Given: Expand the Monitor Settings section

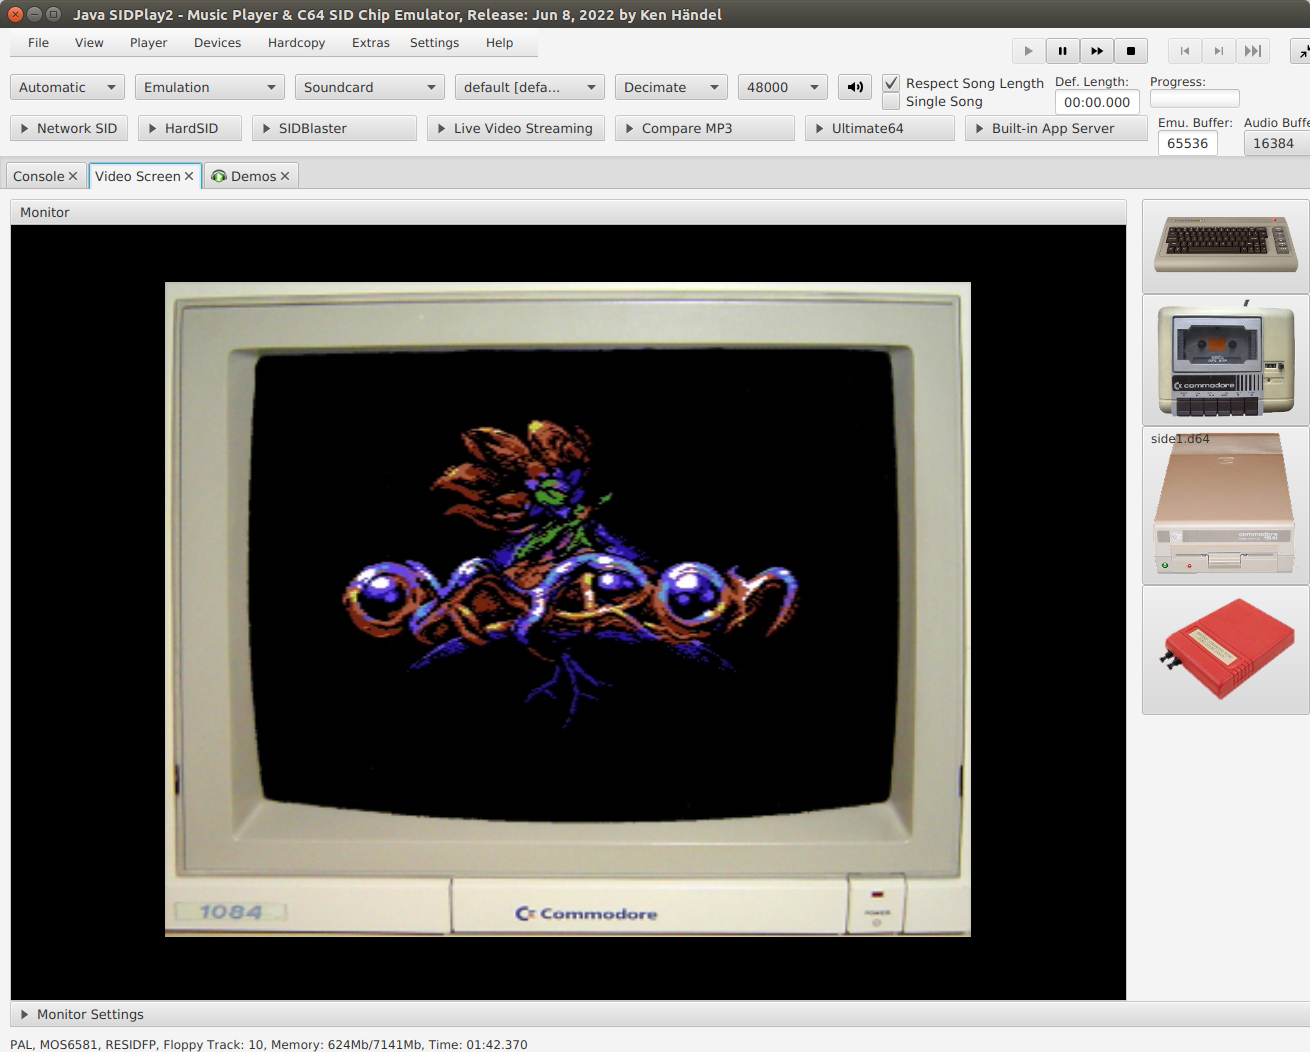Looking at the screenshot, I should click(25, 1014).
